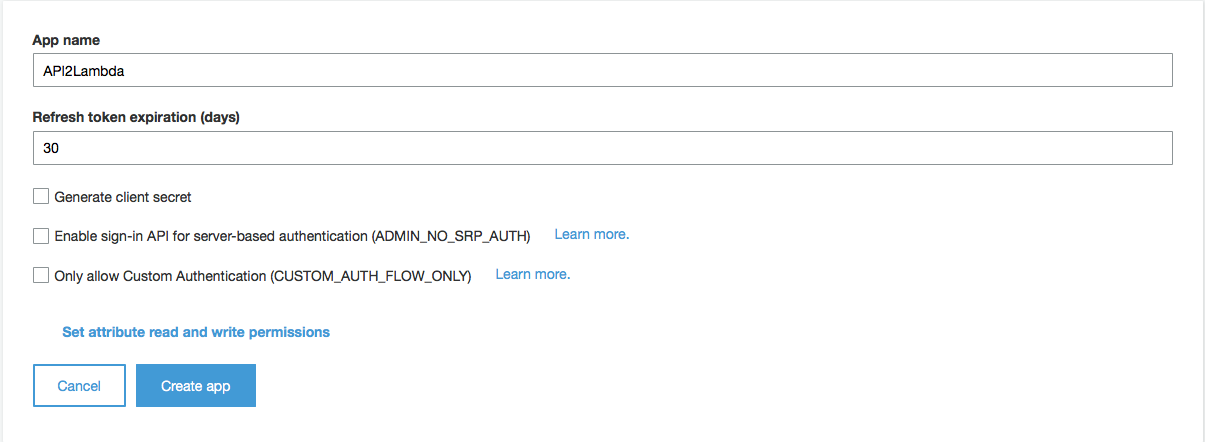Image resolution: width=1205 pixels, height=442 pixels.
Task: Click the App name input field
Action: point(602,71)
